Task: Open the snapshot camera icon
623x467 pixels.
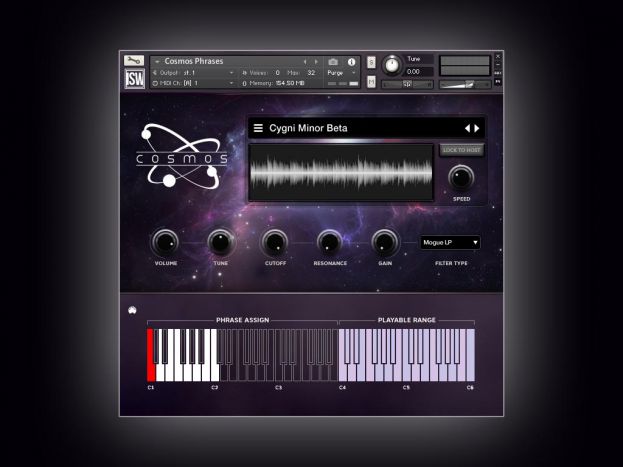Action: pos(333,62)
